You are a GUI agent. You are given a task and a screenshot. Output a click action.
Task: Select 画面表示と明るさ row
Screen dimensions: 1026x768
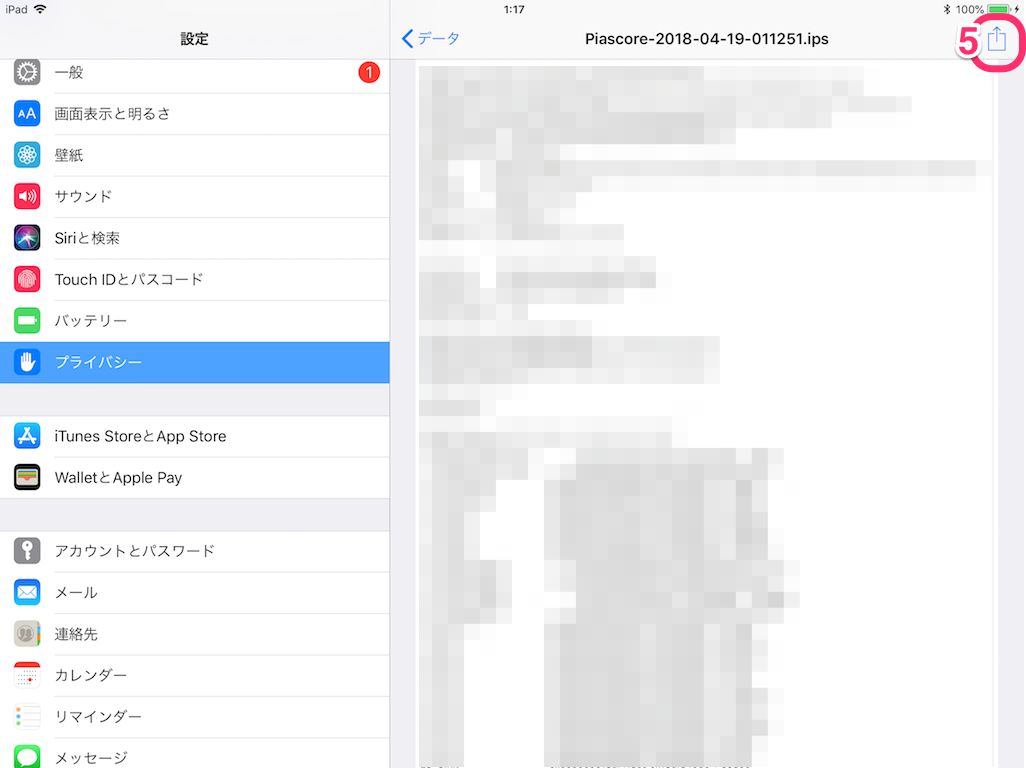[195, 114]
